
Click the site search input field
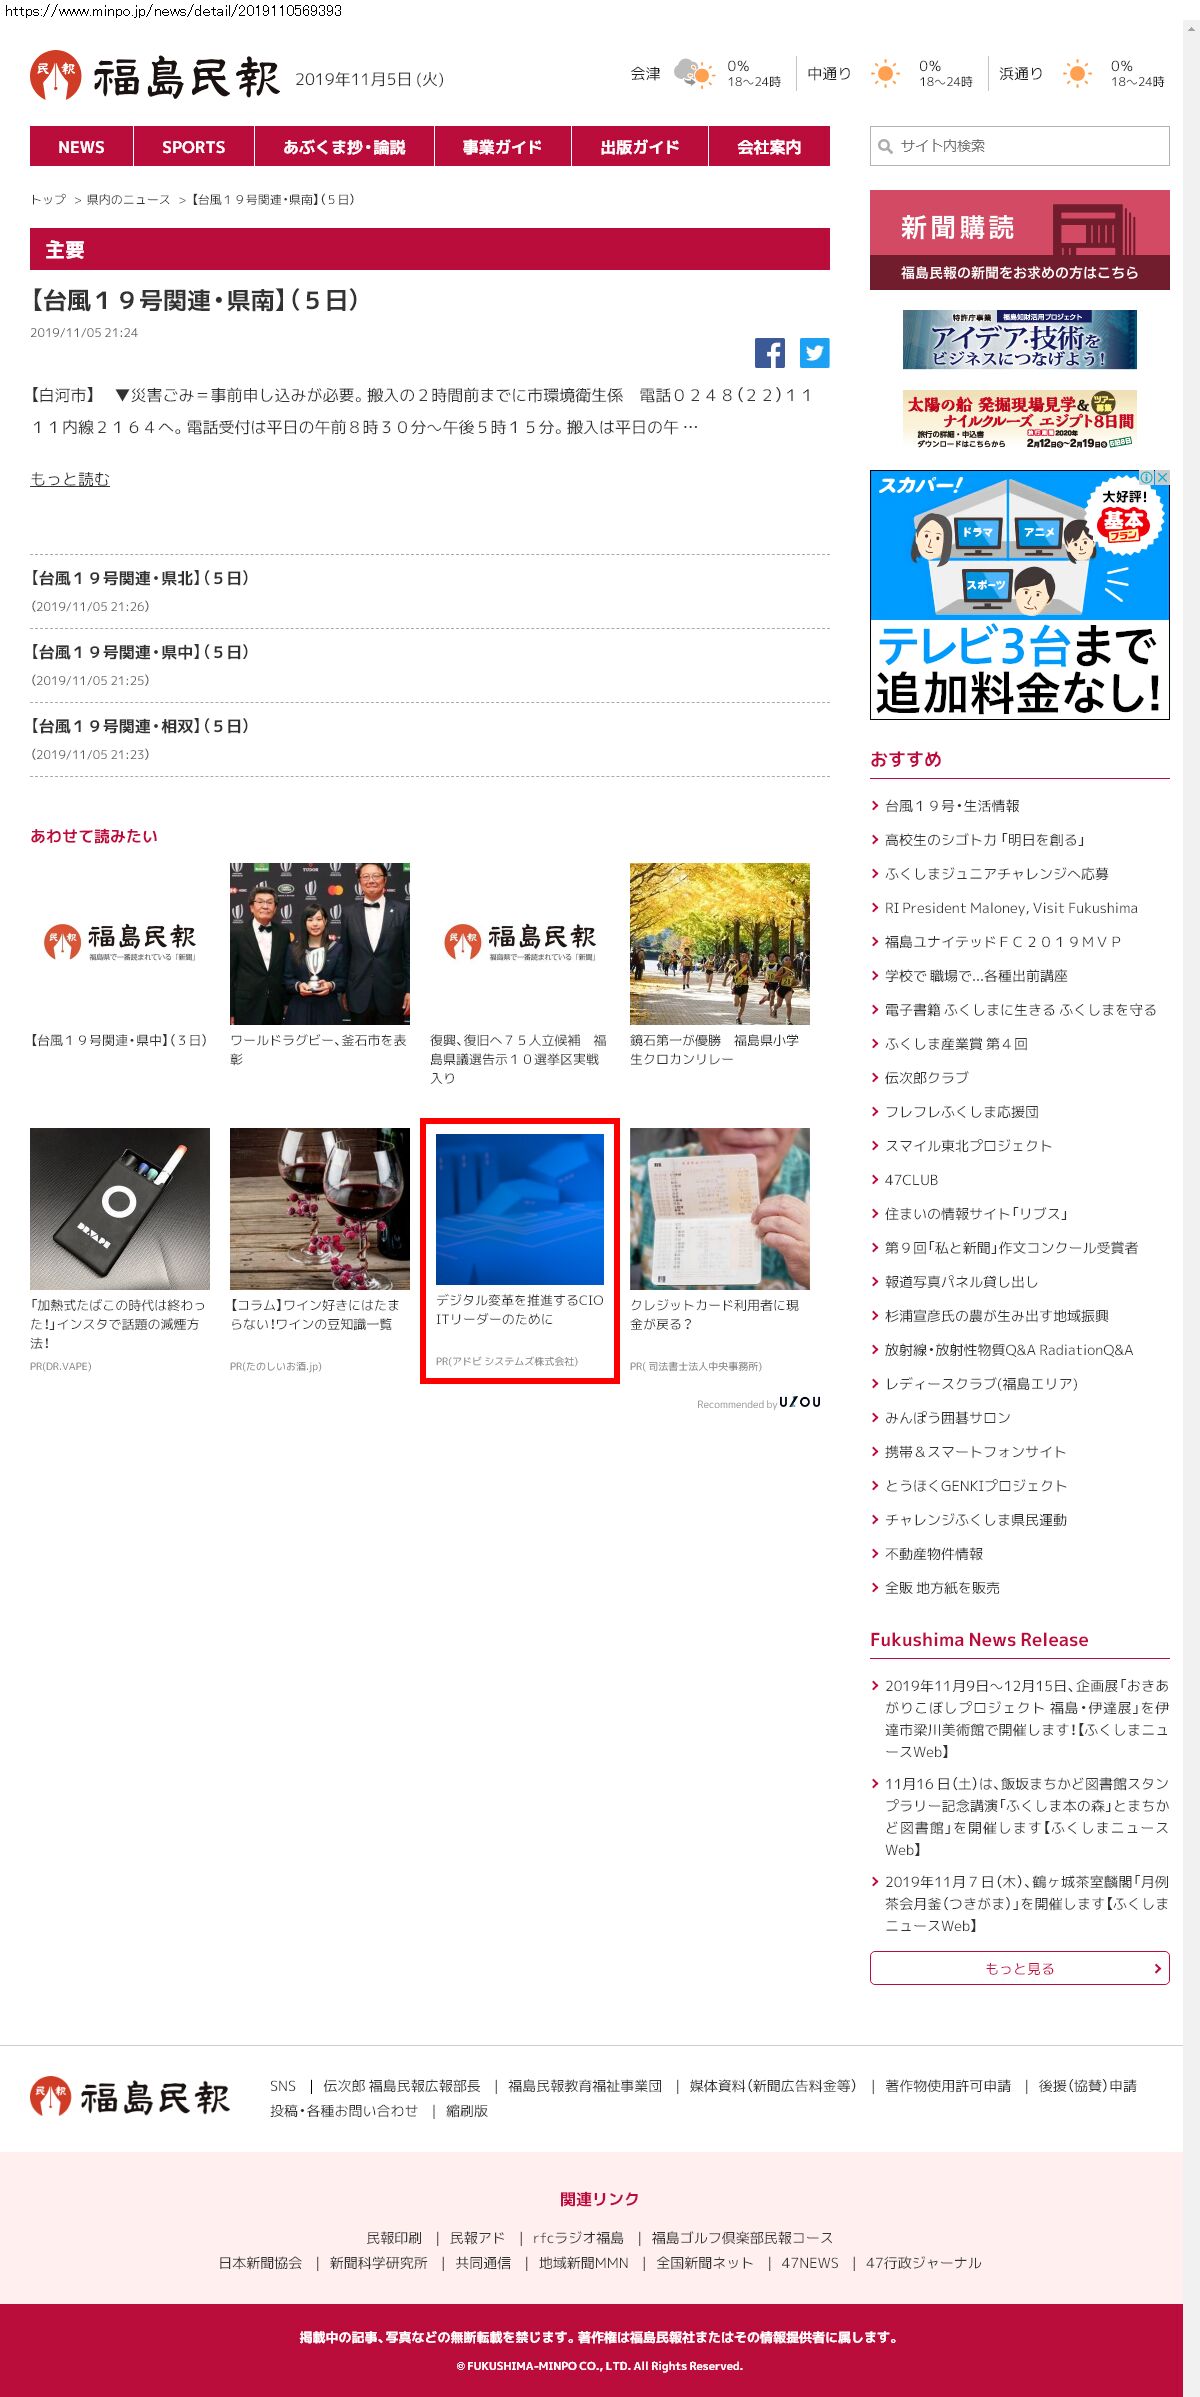[x=1030, y=146]
